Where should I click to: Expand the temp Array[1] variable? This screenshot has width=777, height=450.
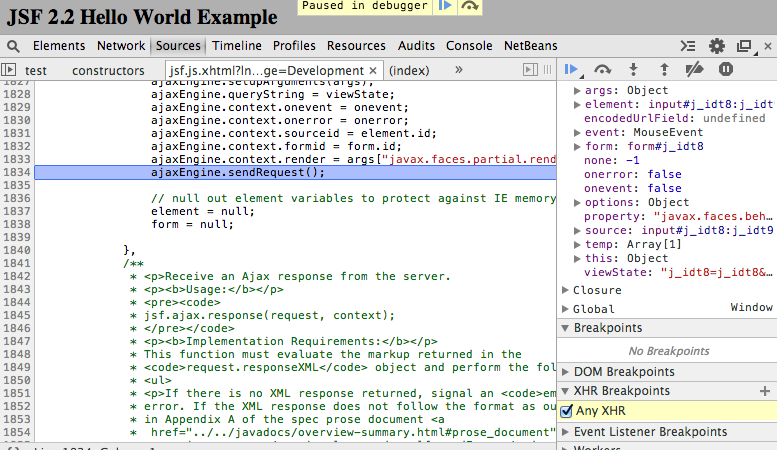(x=577, y=244)
